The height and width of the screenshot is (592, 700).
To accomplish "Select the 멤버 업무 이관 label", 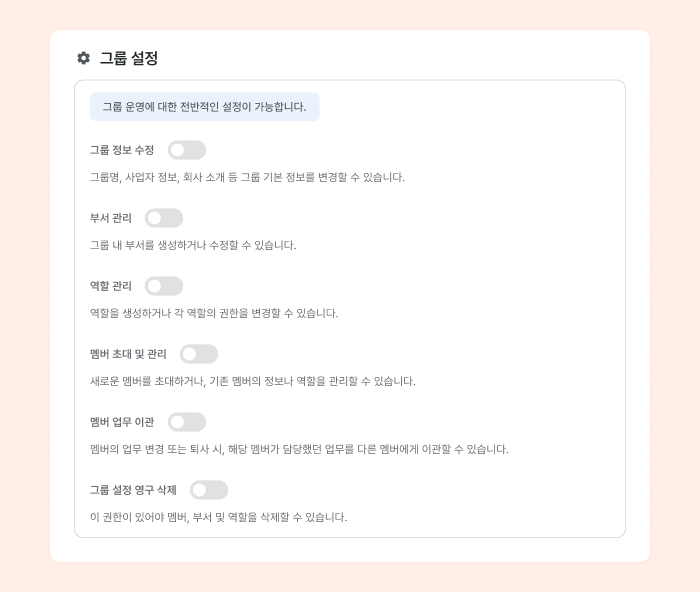I will (122, 422).
